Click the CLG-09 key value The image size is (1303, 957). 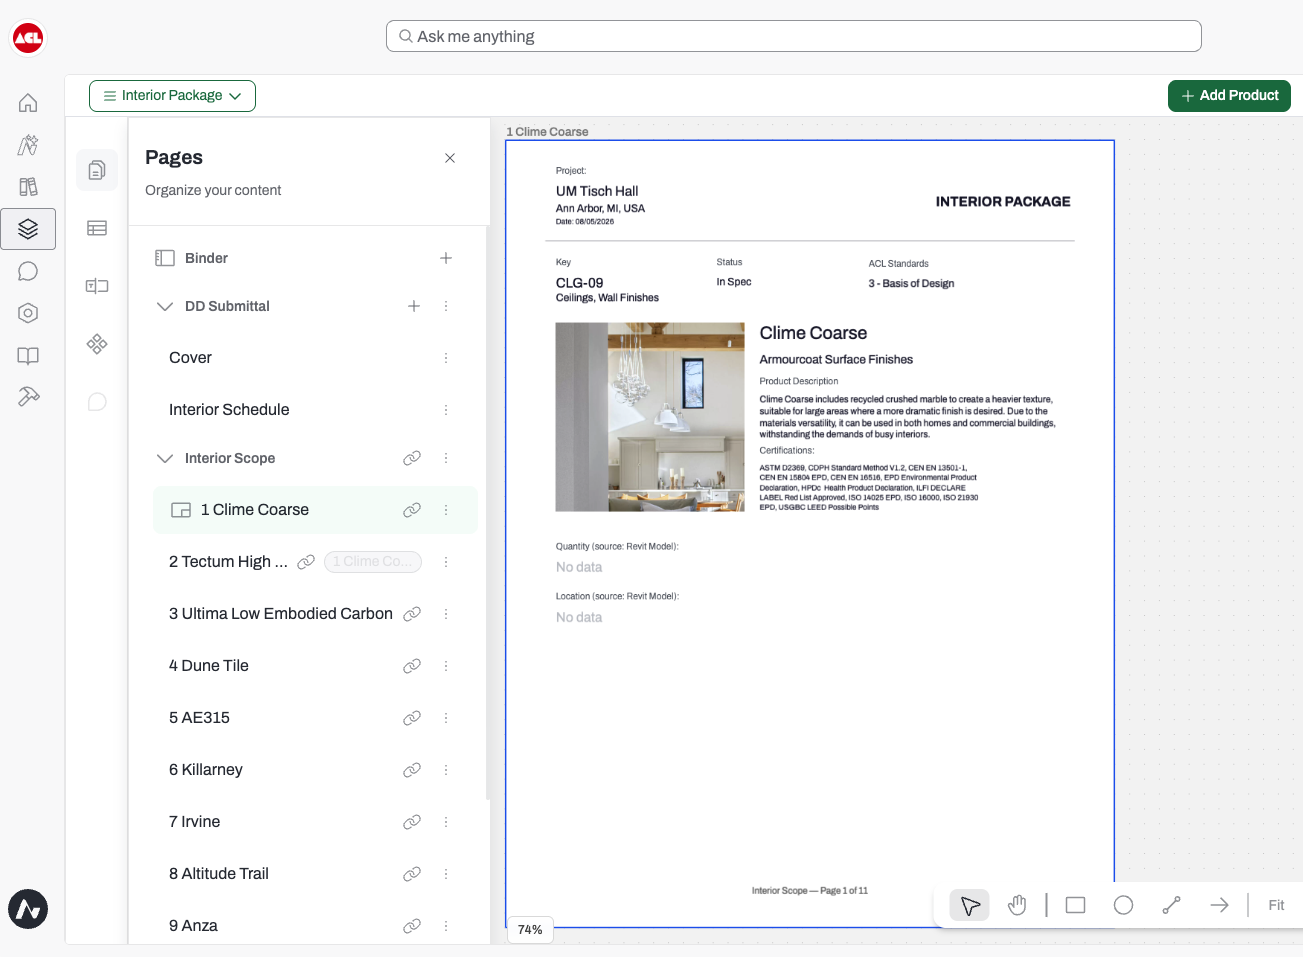point(580,283)
